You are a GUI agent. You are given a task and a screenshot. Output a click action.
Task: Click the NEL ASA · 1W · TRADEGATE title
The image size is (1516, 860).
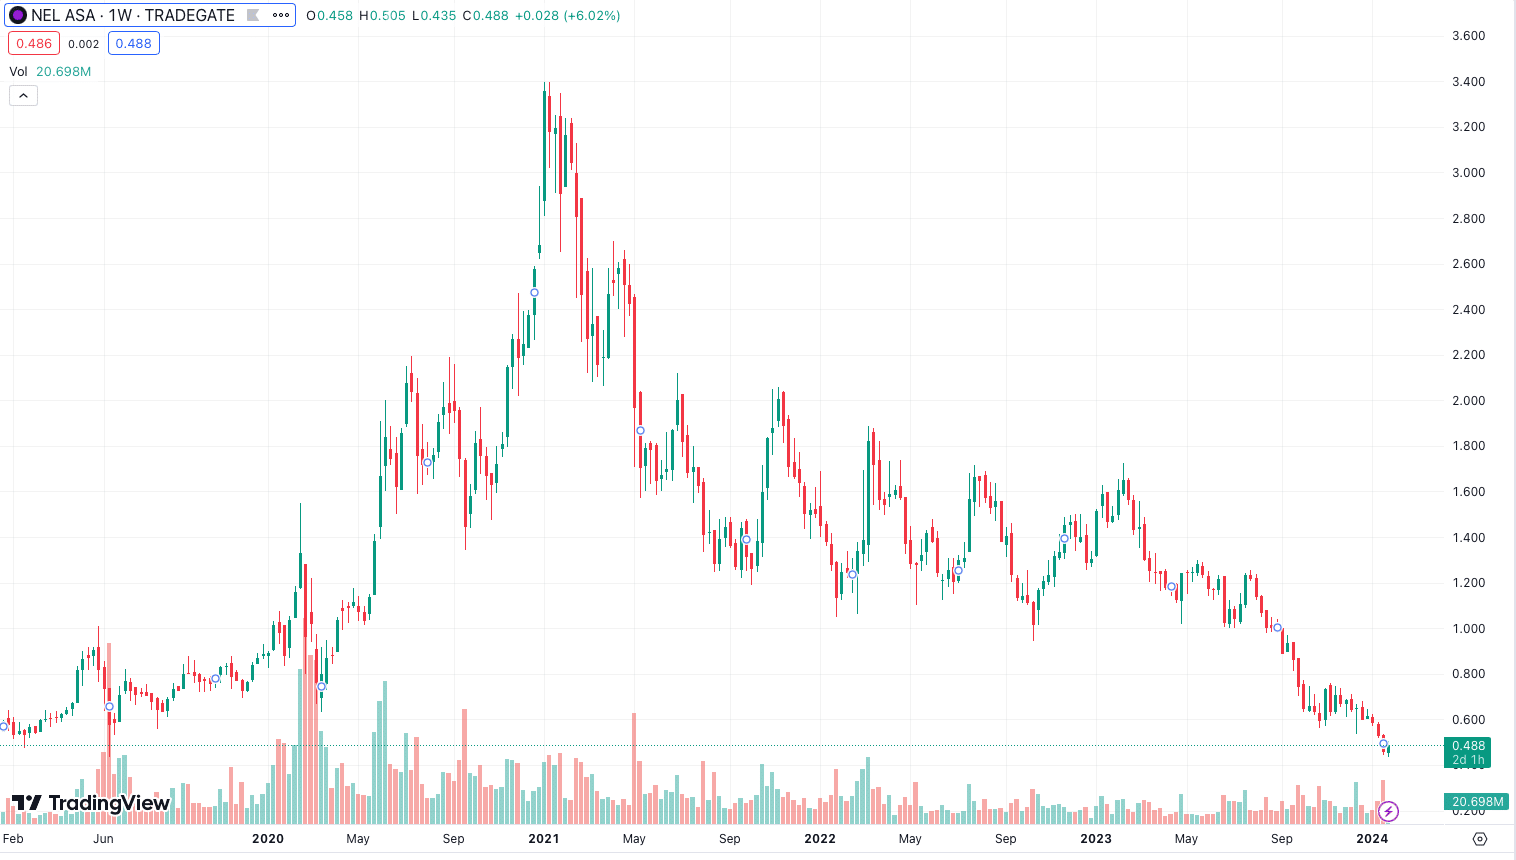[133, 15]
